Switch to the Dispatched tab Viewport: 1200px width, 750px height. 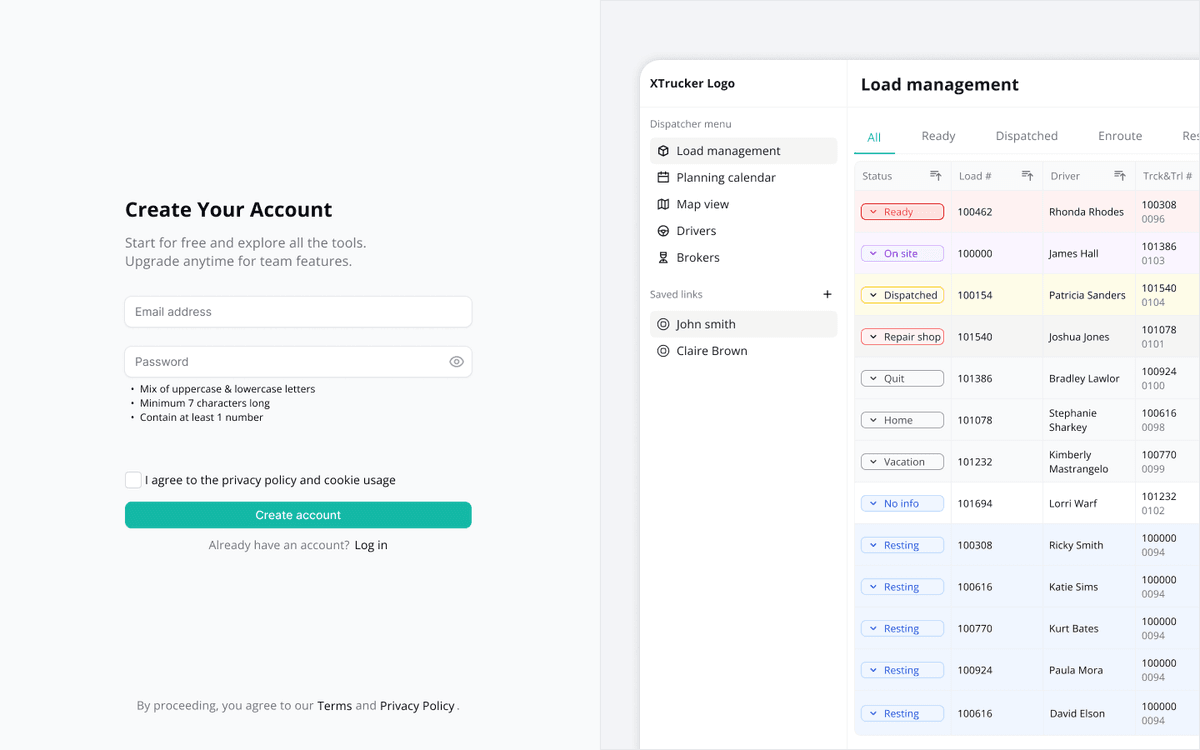tap(1026, 136)
